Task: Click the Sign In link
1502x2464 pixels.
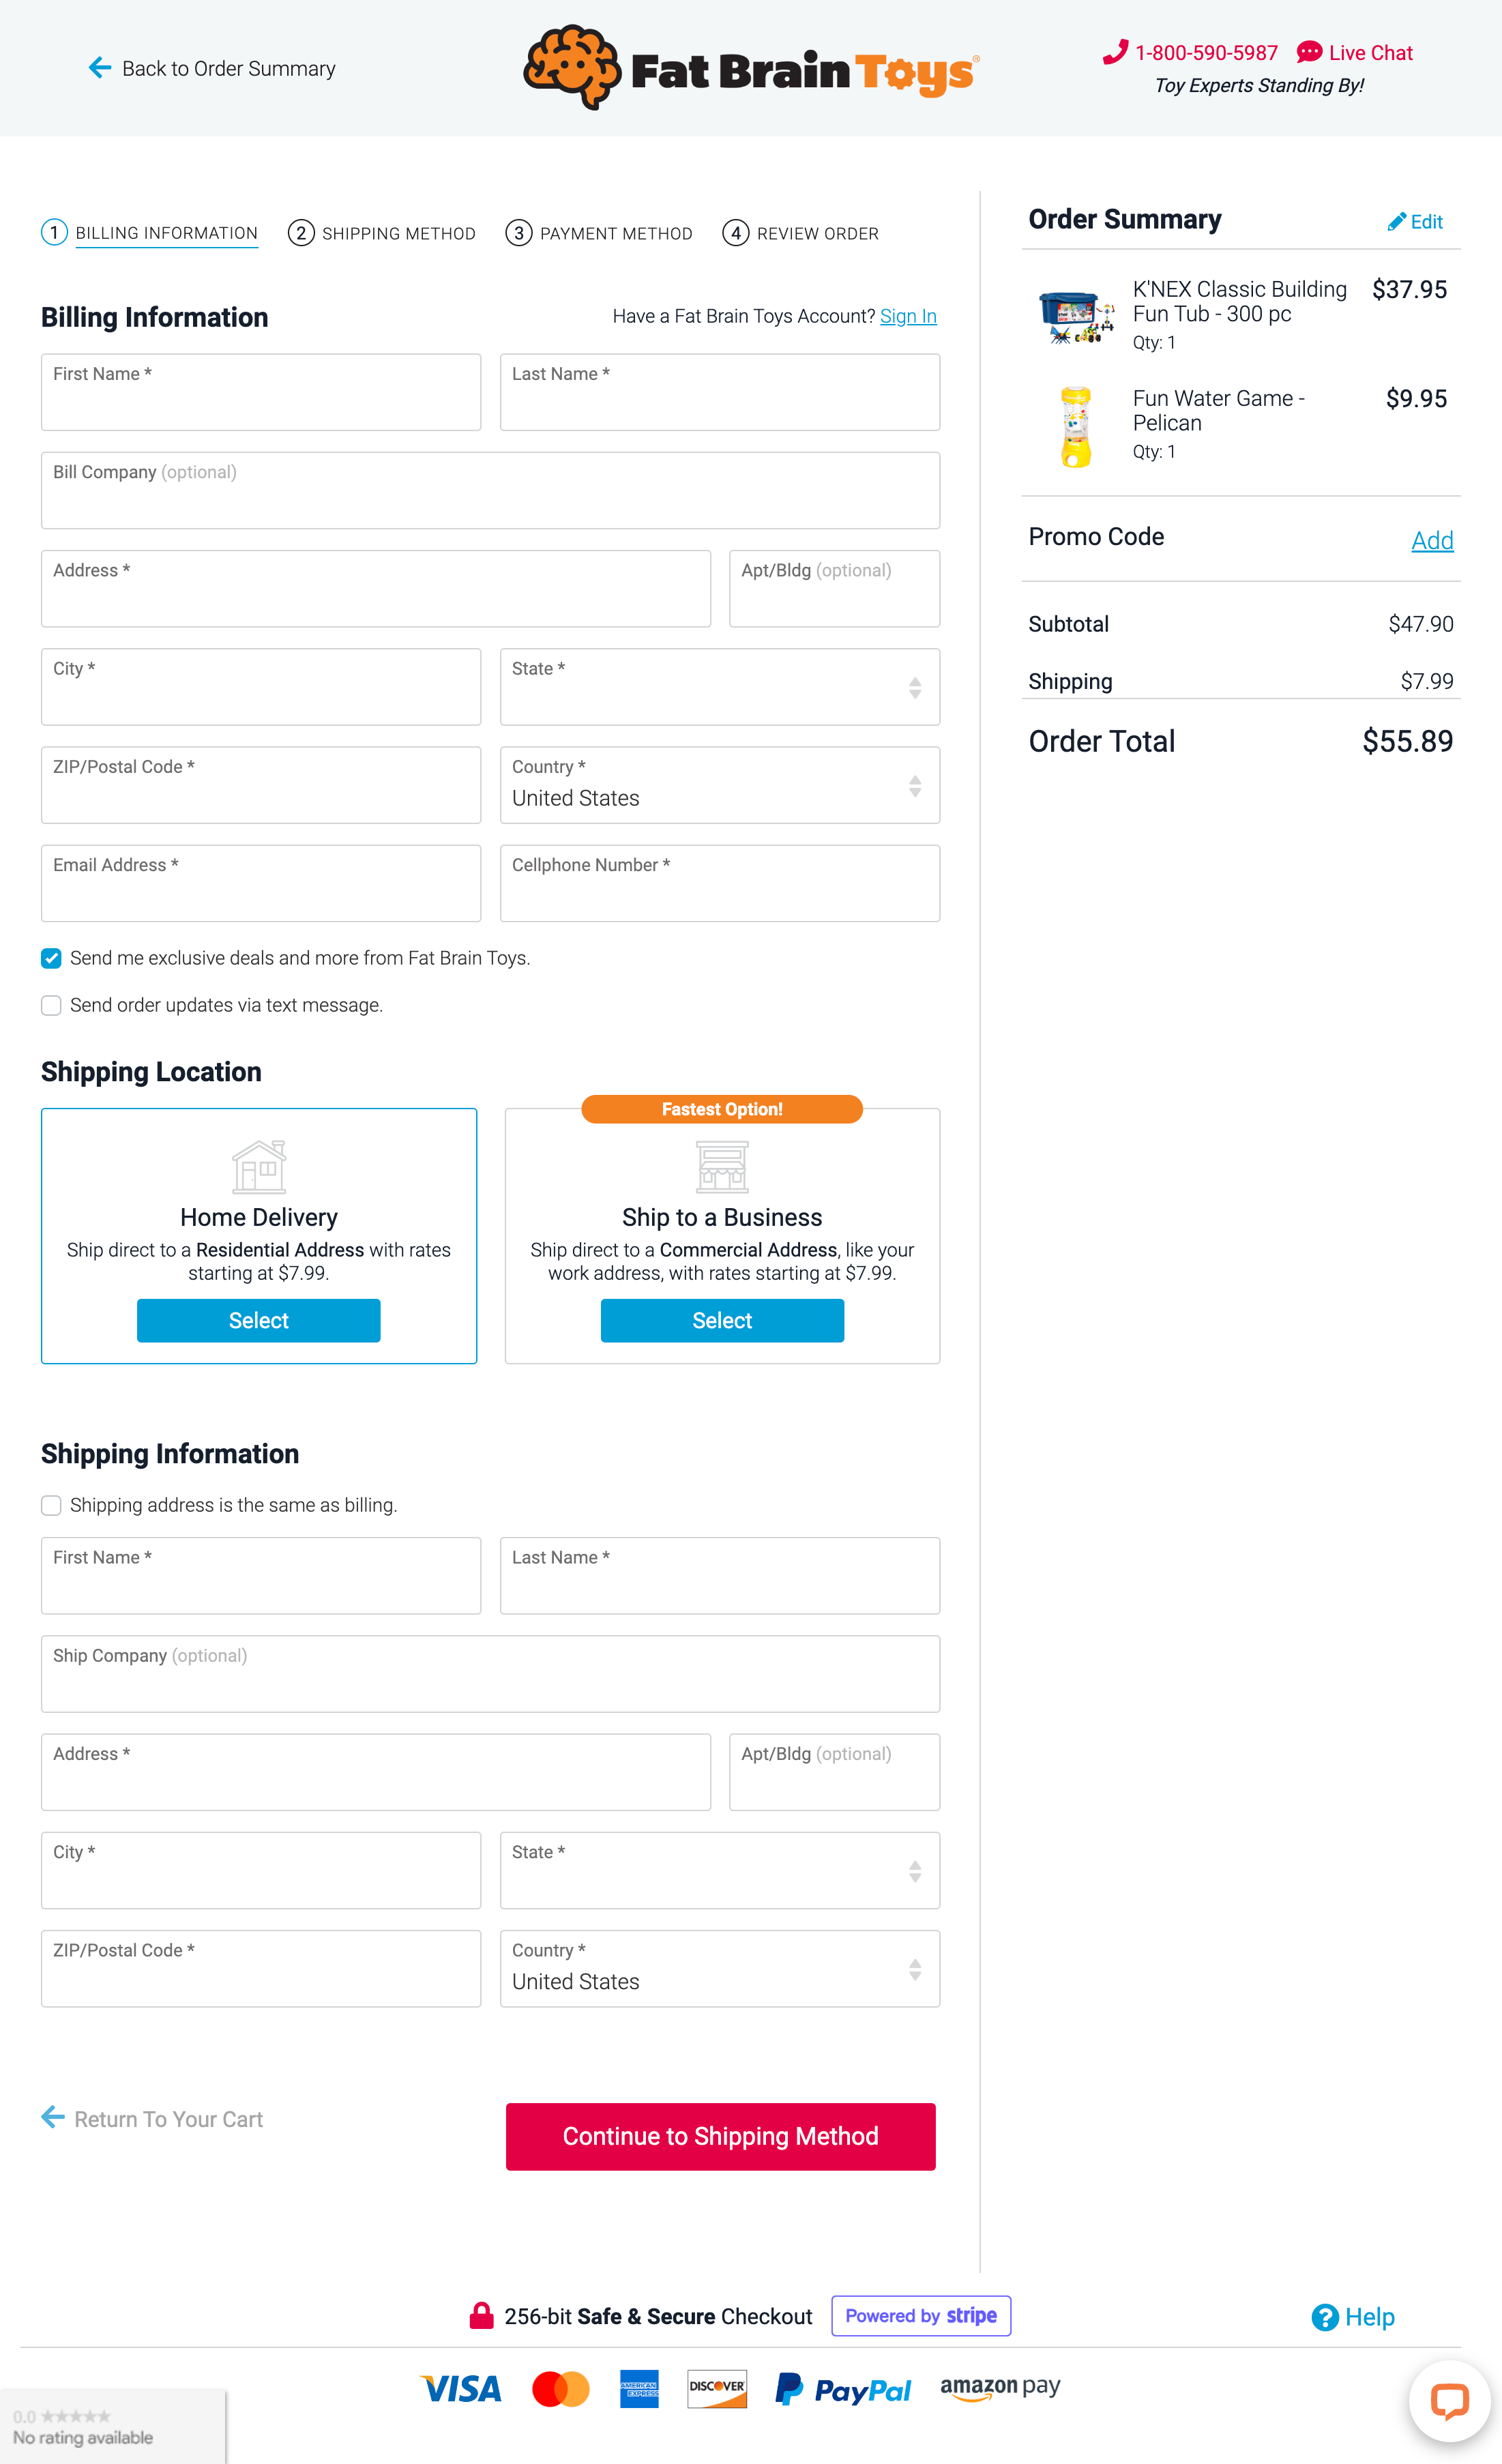Action: point(908,316)
